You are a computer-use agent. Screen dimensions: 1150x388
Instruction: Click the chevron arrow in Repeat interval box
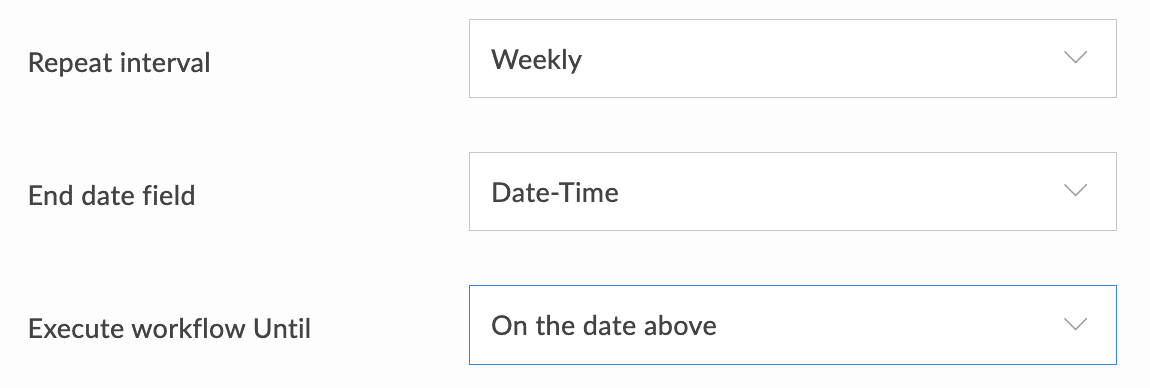pyautogui.click(x=1075, y=58)
